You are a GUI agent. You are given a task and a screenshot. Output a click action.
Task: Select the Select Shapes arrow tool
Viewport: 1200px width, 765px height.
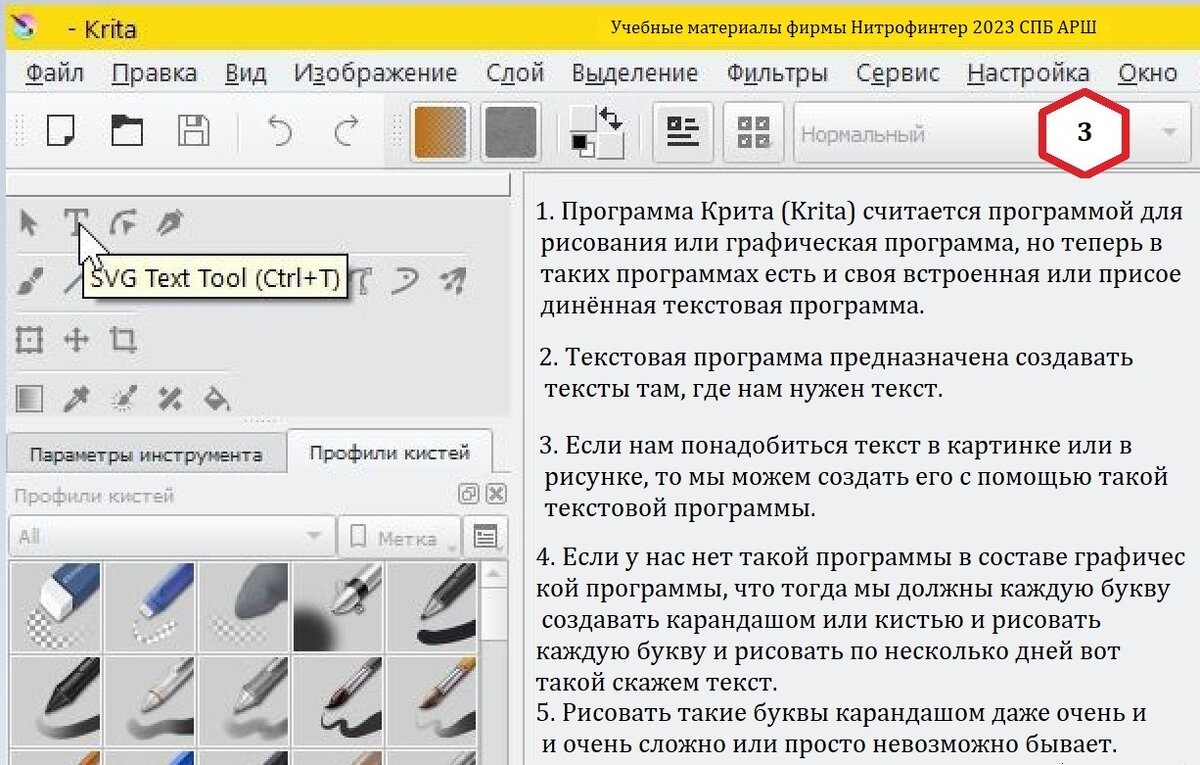click(x=29, y=223)
